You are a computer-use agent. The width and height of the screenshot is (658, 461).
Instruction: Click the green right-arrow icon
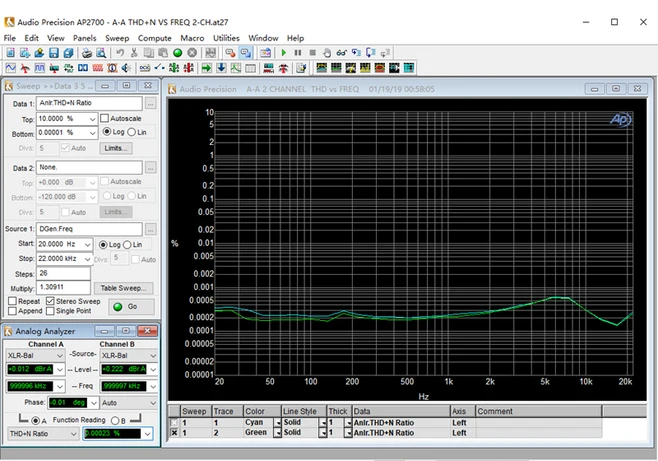(206, 68)
